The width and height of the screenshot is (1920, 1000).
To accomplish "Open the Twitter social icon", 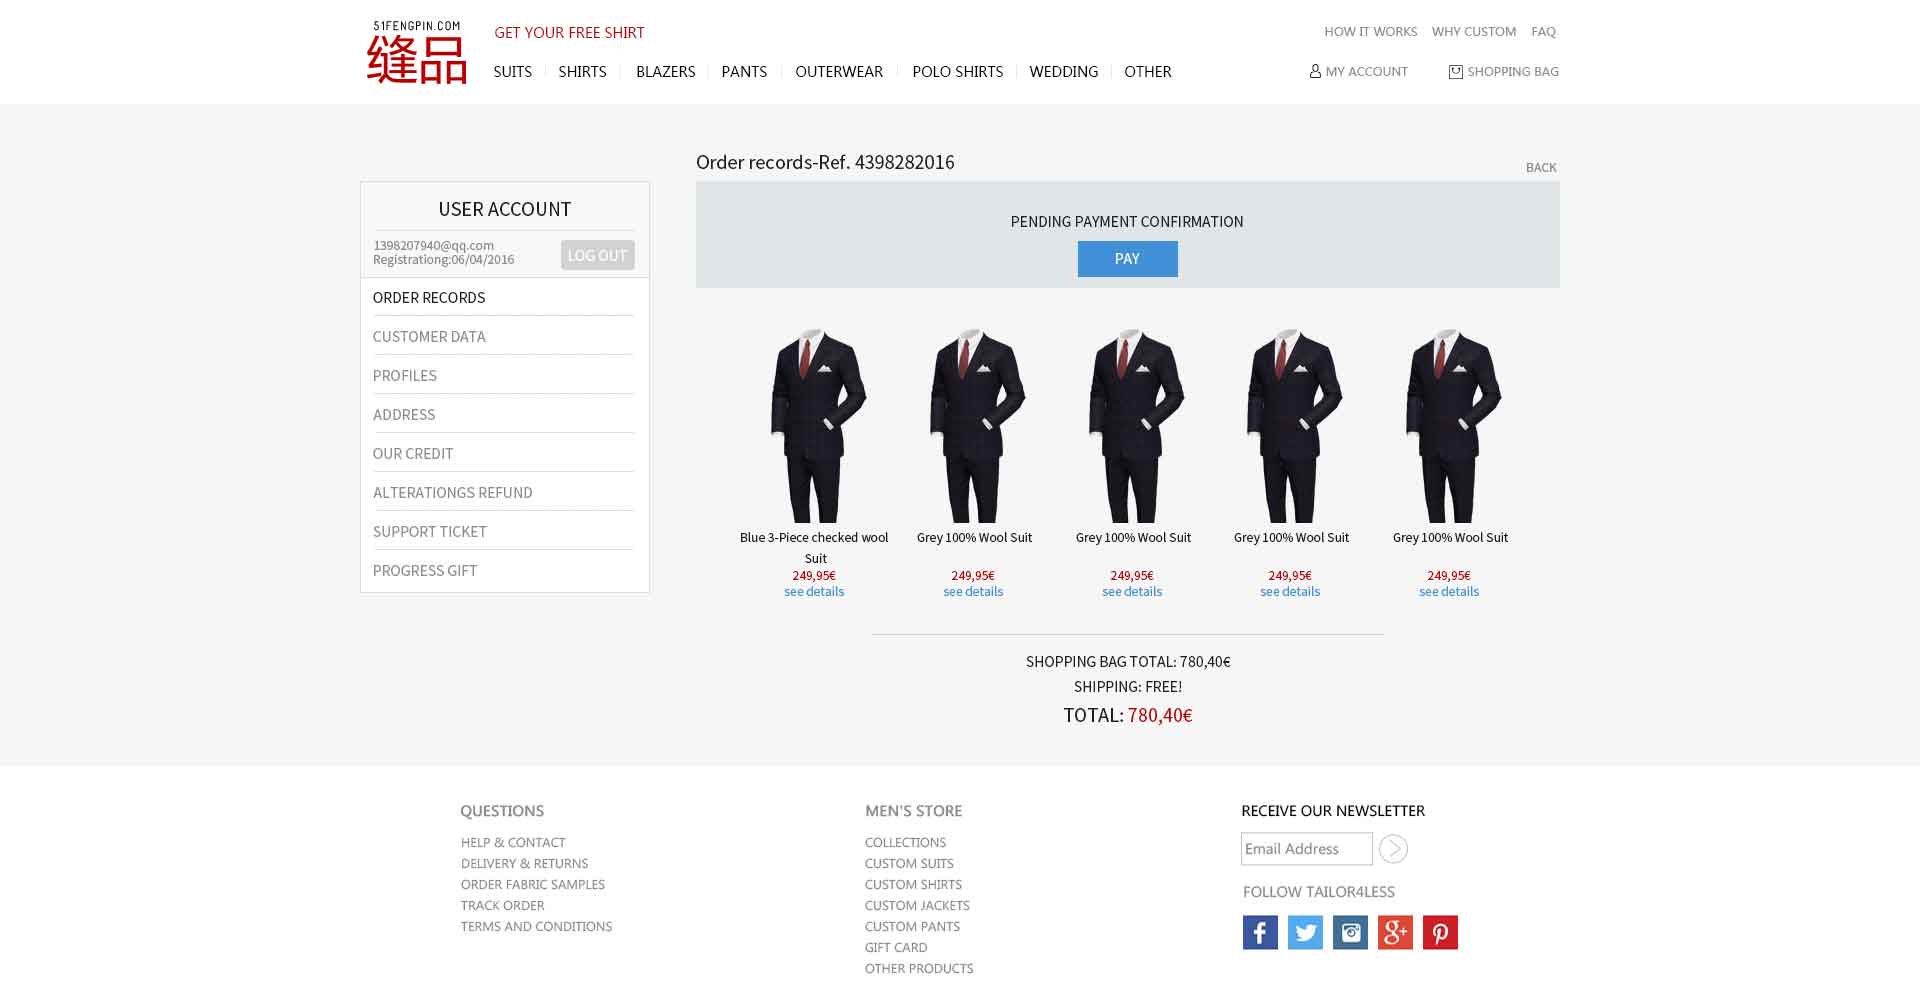I will [x=1305, y=932].
